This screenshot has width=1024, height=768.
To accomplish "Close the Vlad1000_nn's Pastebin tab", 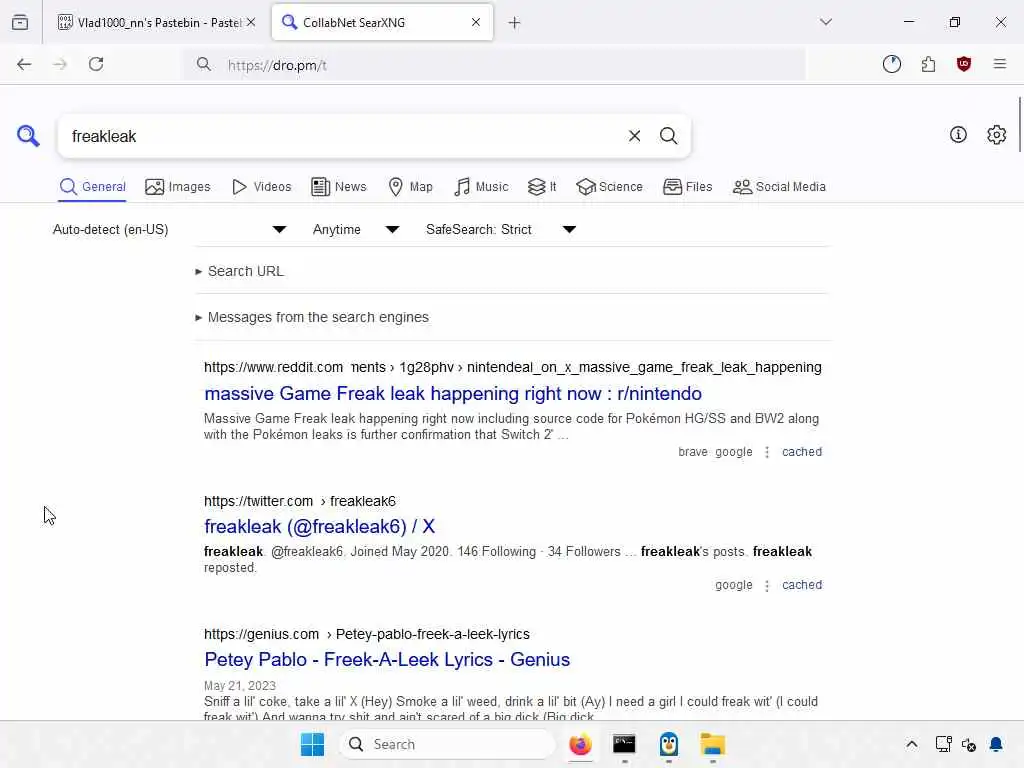I will coord(251,22).
